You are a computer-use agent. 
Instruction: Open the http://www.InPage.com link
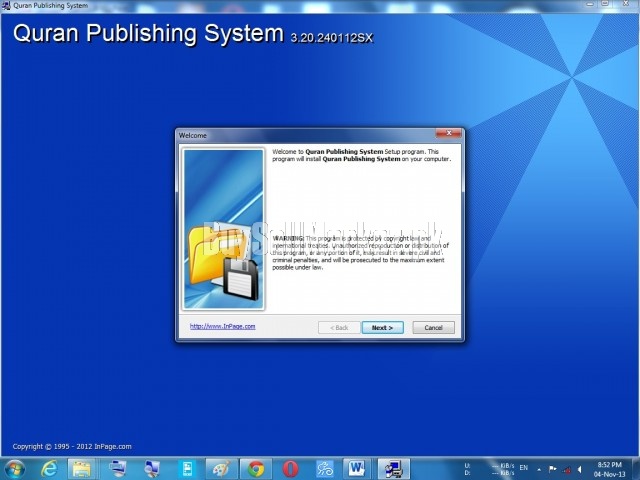coord(223,326)
